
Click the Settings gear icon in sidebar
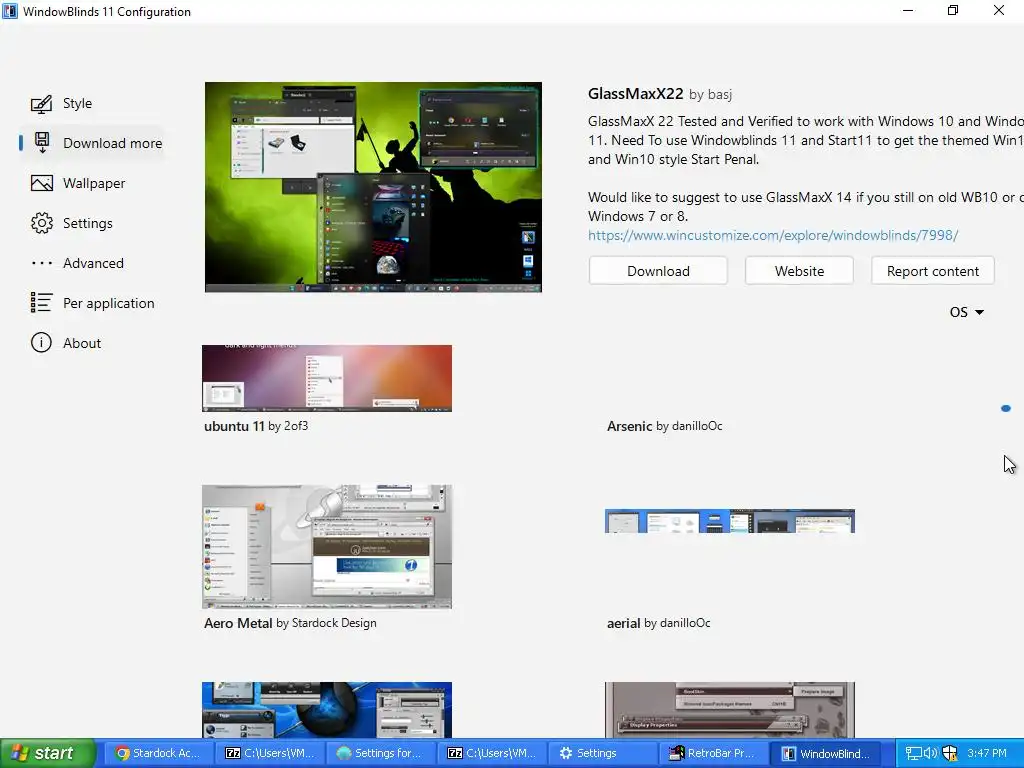(x=42, y=223)
